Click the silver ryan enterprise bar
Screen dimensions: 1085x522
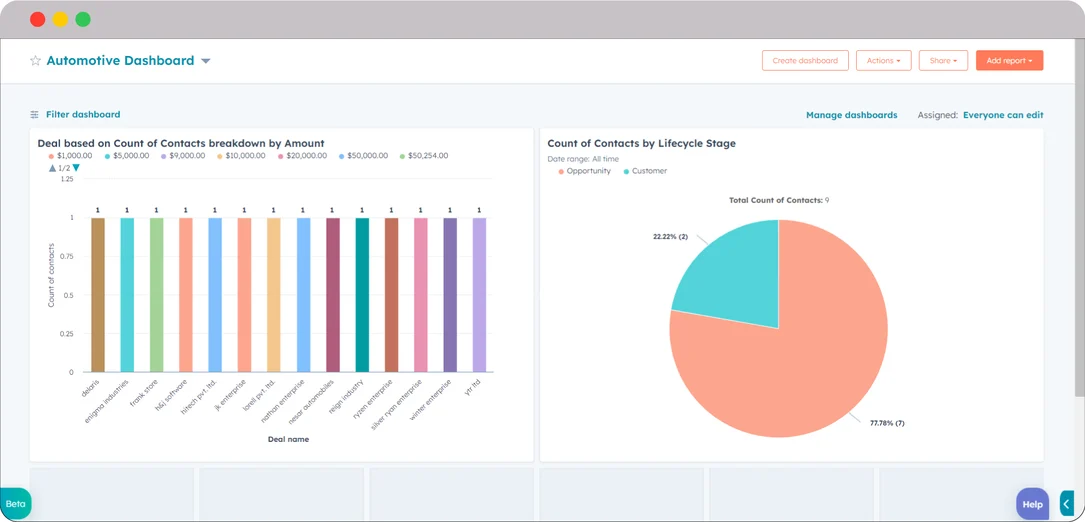(421, 295)
